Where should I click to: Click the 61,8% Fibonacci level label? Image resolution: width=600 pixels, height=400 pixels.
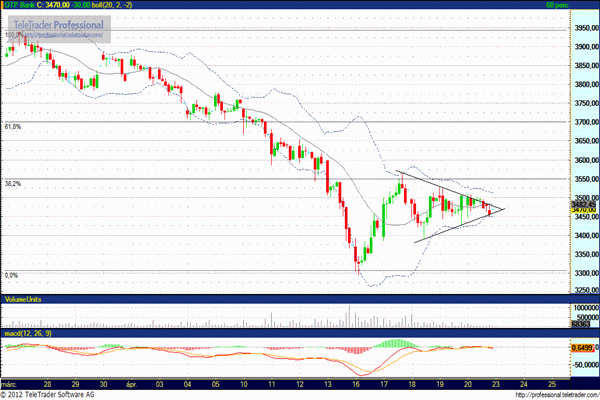[x=14, y=128]
